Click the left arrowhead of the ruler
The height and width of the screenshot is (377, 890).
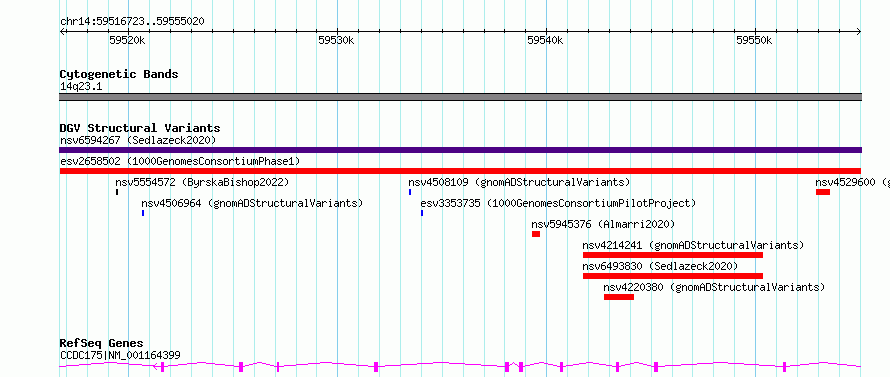[62, 32]
